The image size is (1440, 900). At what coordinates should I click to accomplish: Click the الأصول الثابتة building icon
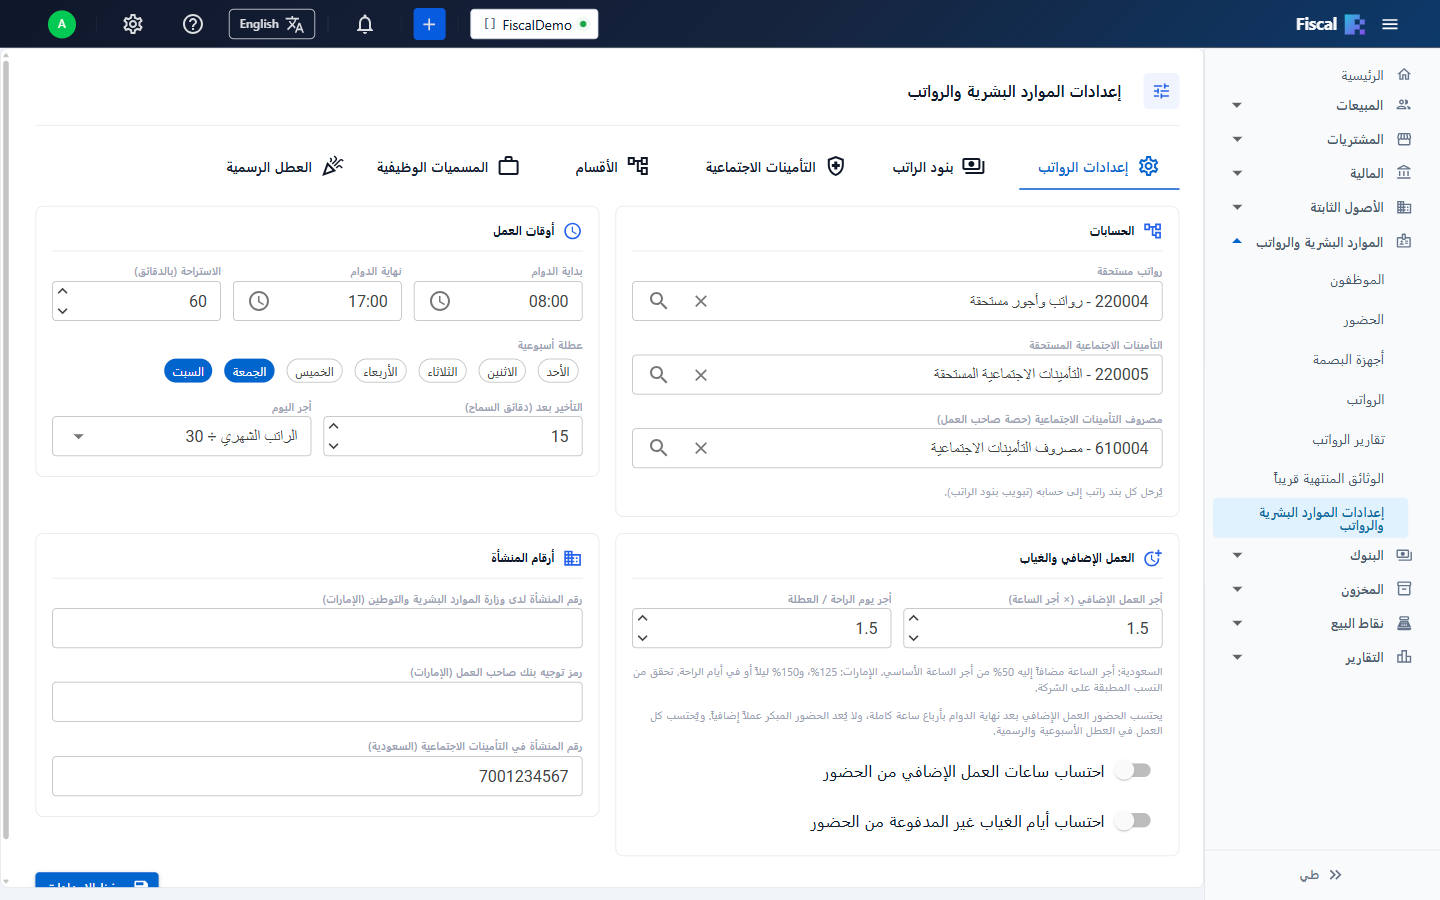point(1404,207)
